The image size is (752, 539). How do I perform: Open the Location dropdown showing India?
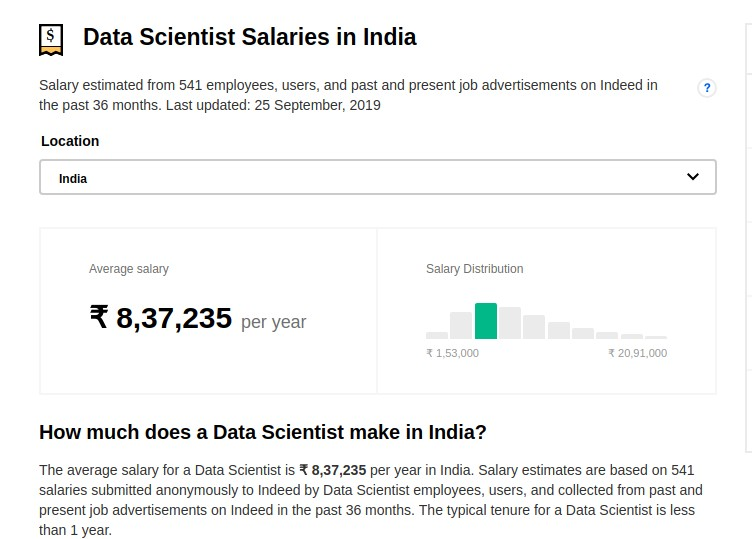[x=377, y=178]
